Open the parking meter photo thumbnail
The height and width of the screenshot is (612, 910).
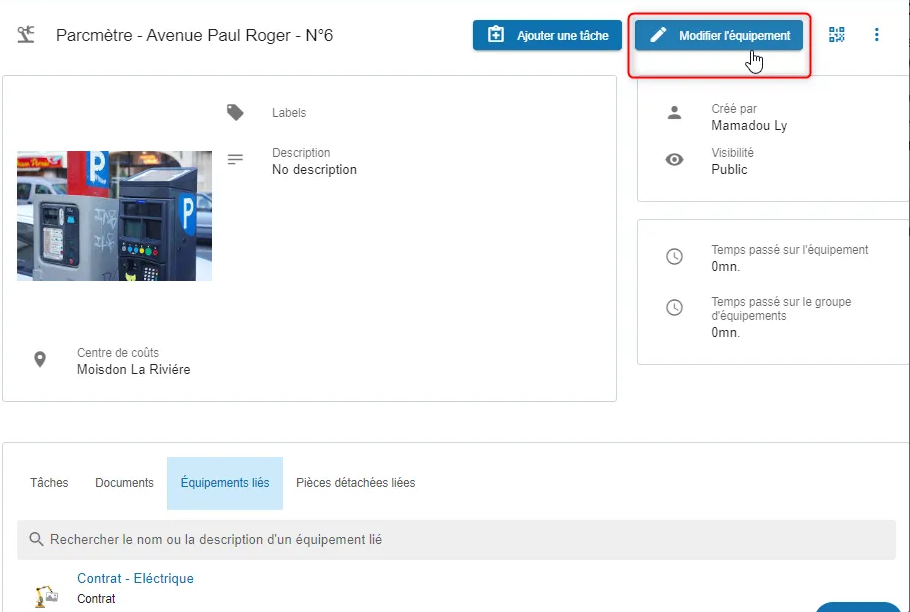tap(114, 216)
